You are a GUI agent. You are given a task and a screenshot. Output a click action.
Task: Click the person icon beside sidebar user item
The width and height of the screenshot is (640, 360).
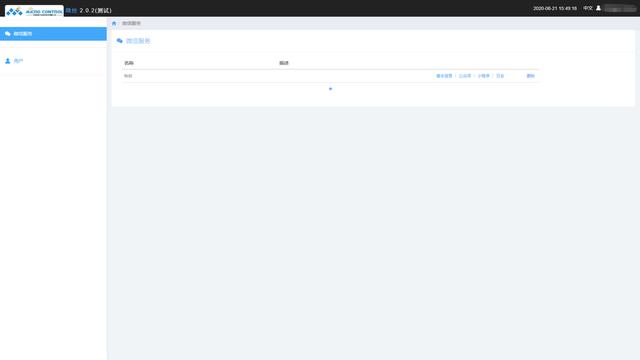click(x=7, y=61)
